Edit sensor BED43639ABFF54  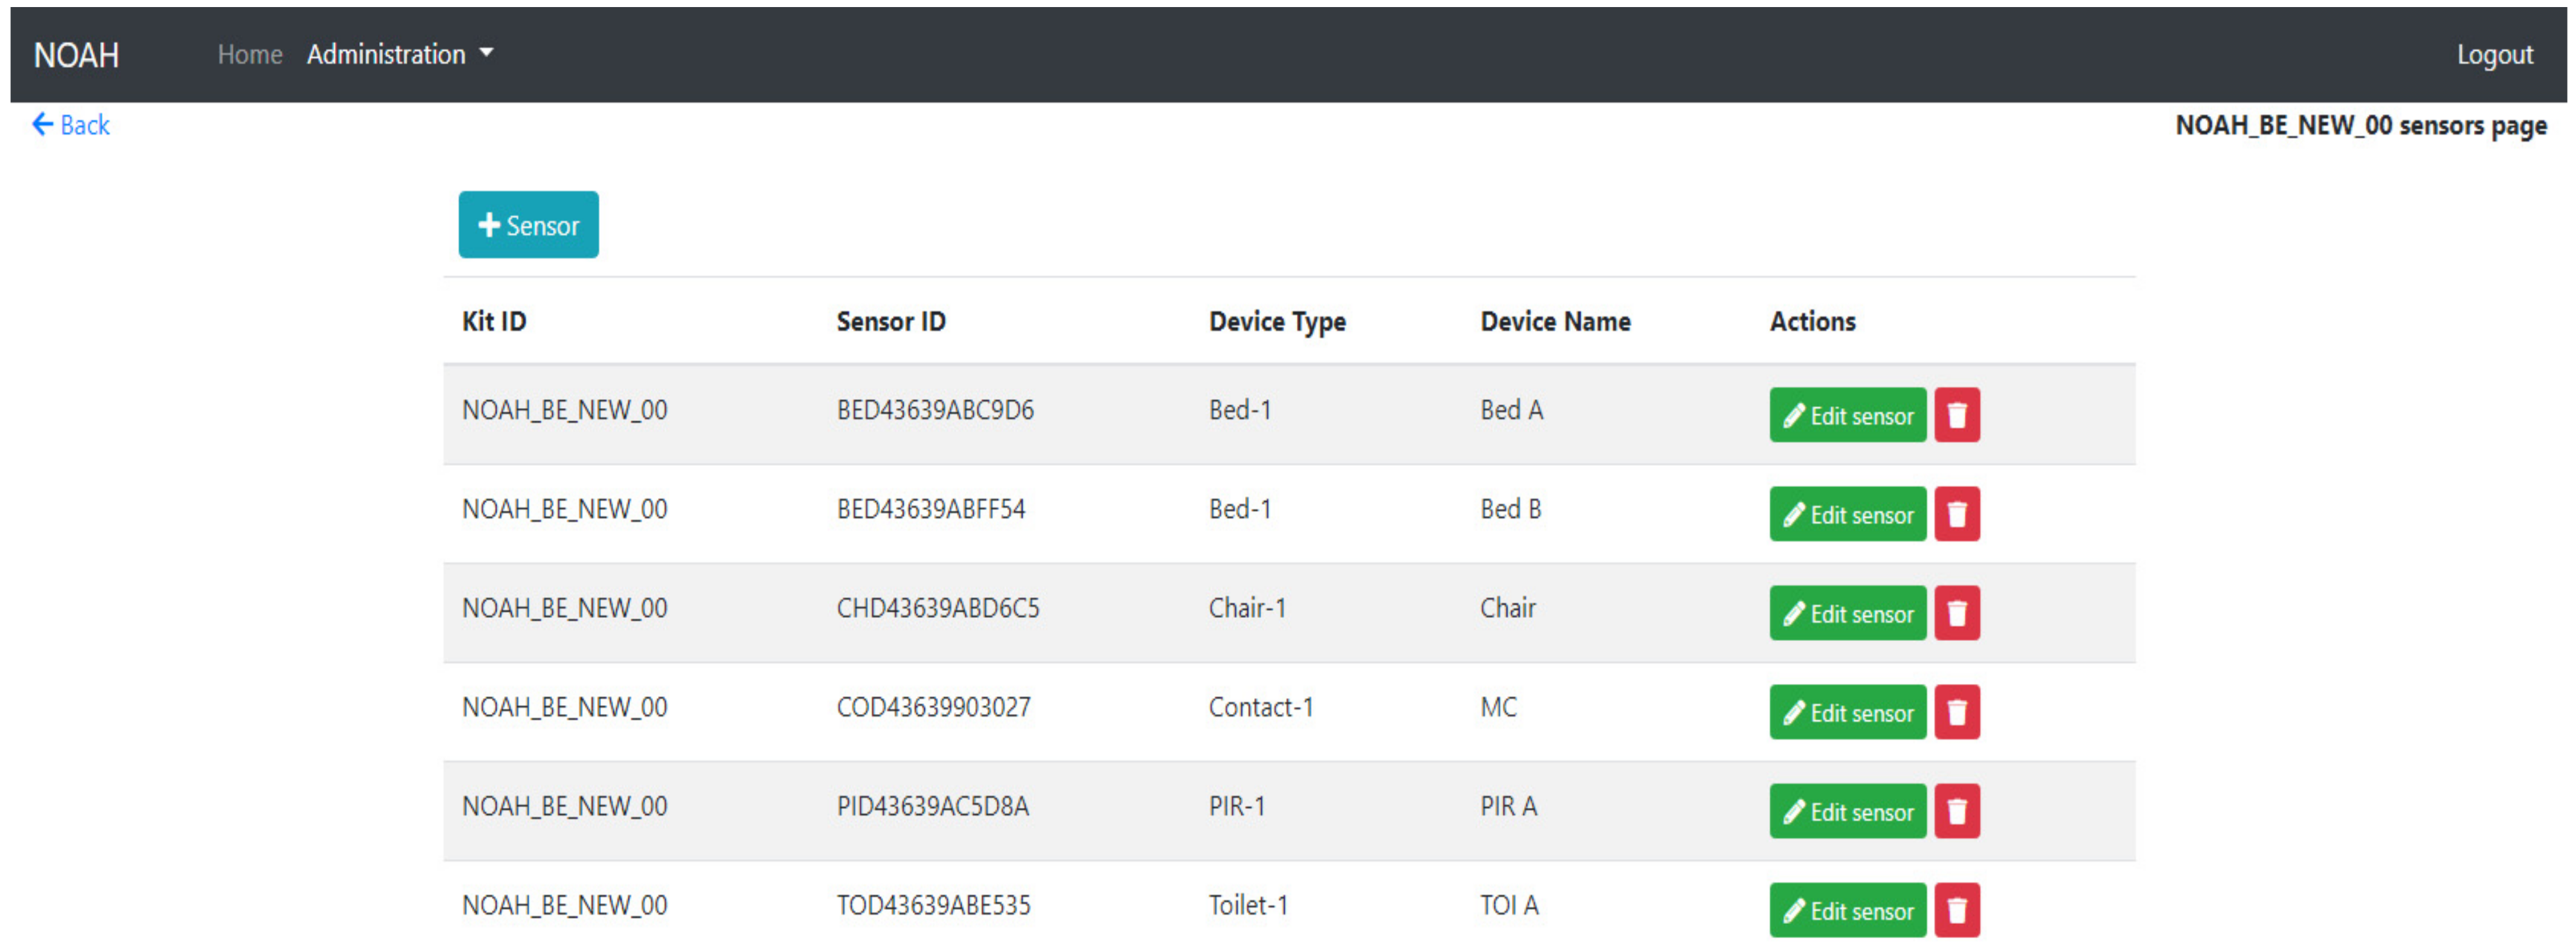pyautogui.click(x=1847, y=514)
